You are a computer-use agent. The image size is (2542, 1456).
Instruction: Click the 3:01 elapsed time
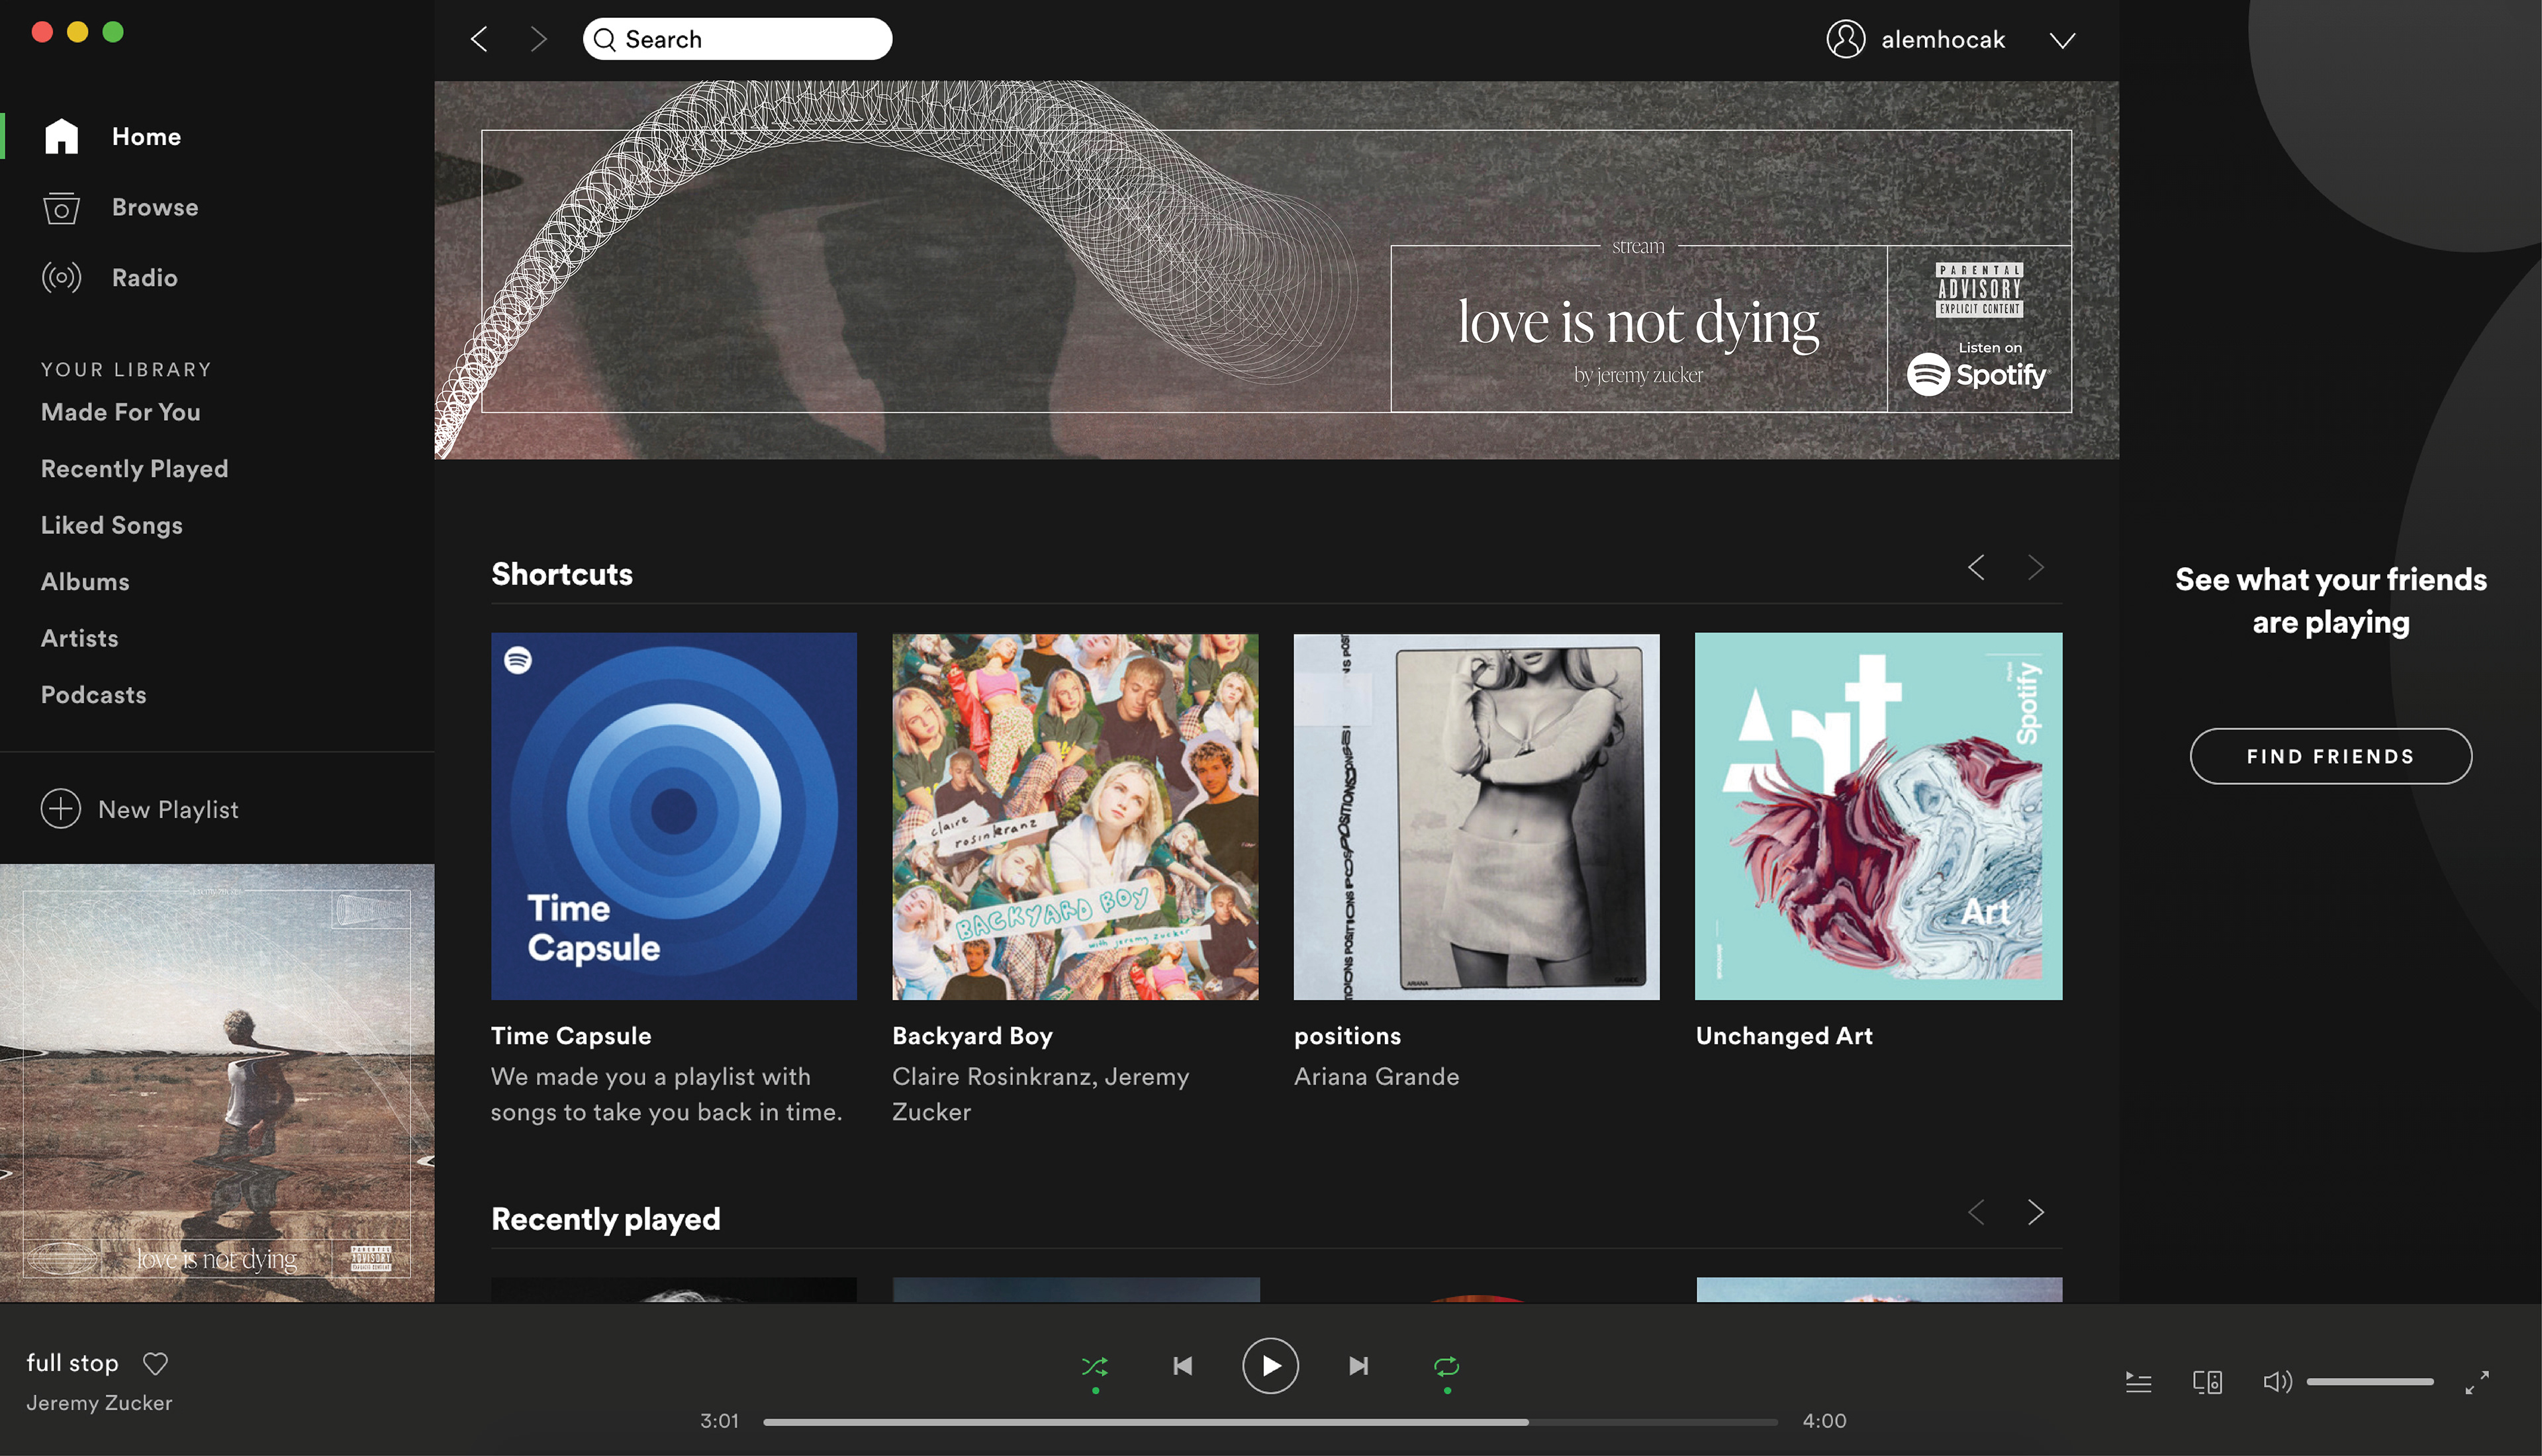click(x=719, y=1421)
